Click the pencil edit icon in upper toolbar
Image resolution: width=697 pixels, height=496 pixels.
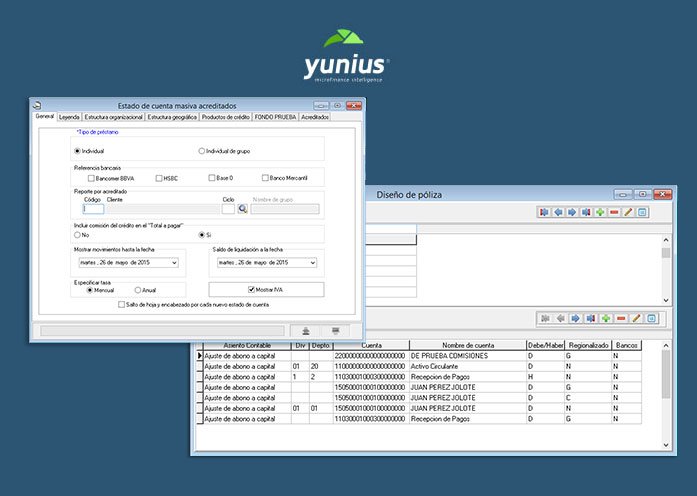[628, 212]
